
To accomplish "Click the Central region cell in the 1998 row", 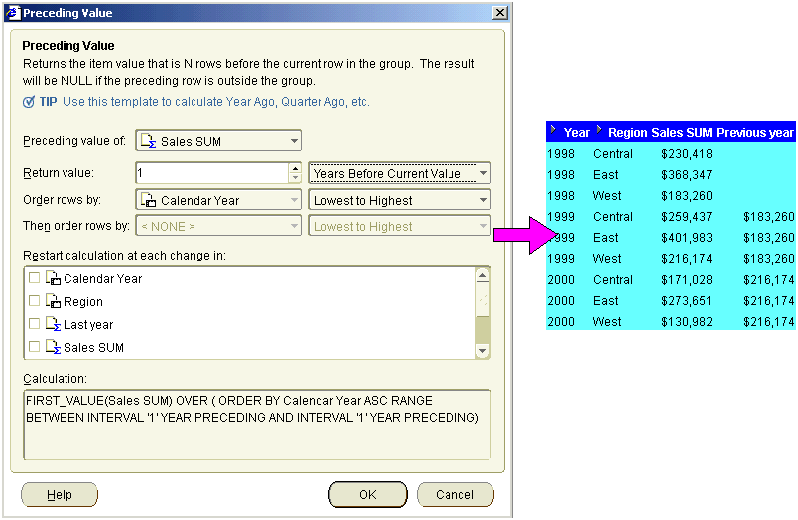I will (613, 154).
